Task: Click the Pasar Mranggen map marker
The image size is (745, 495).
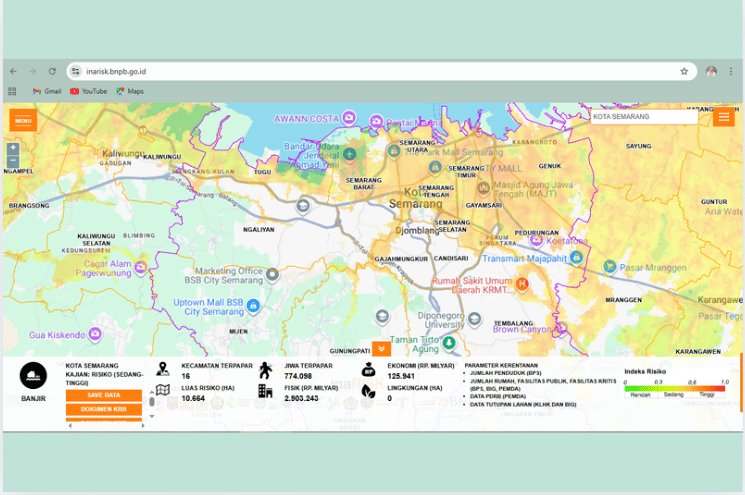Action: tap(610, 266)
